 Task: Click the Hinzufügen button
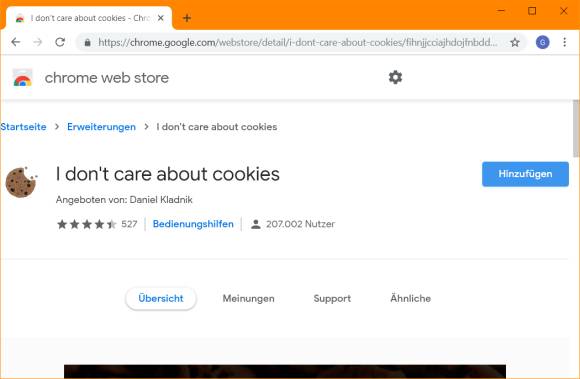coord(525,174)
